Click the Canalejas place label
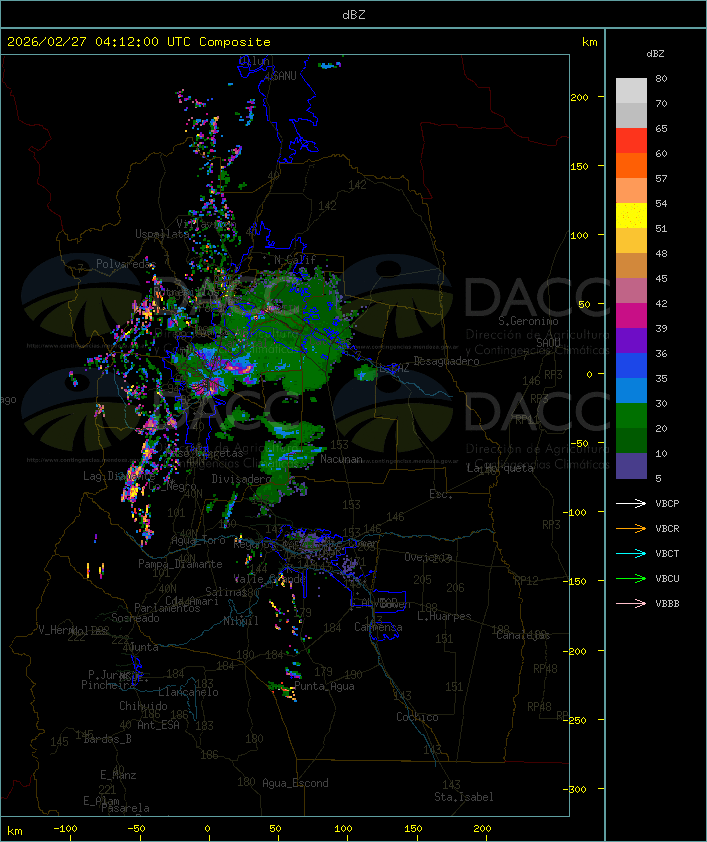707x842 pixels. [x=523, y=635]
